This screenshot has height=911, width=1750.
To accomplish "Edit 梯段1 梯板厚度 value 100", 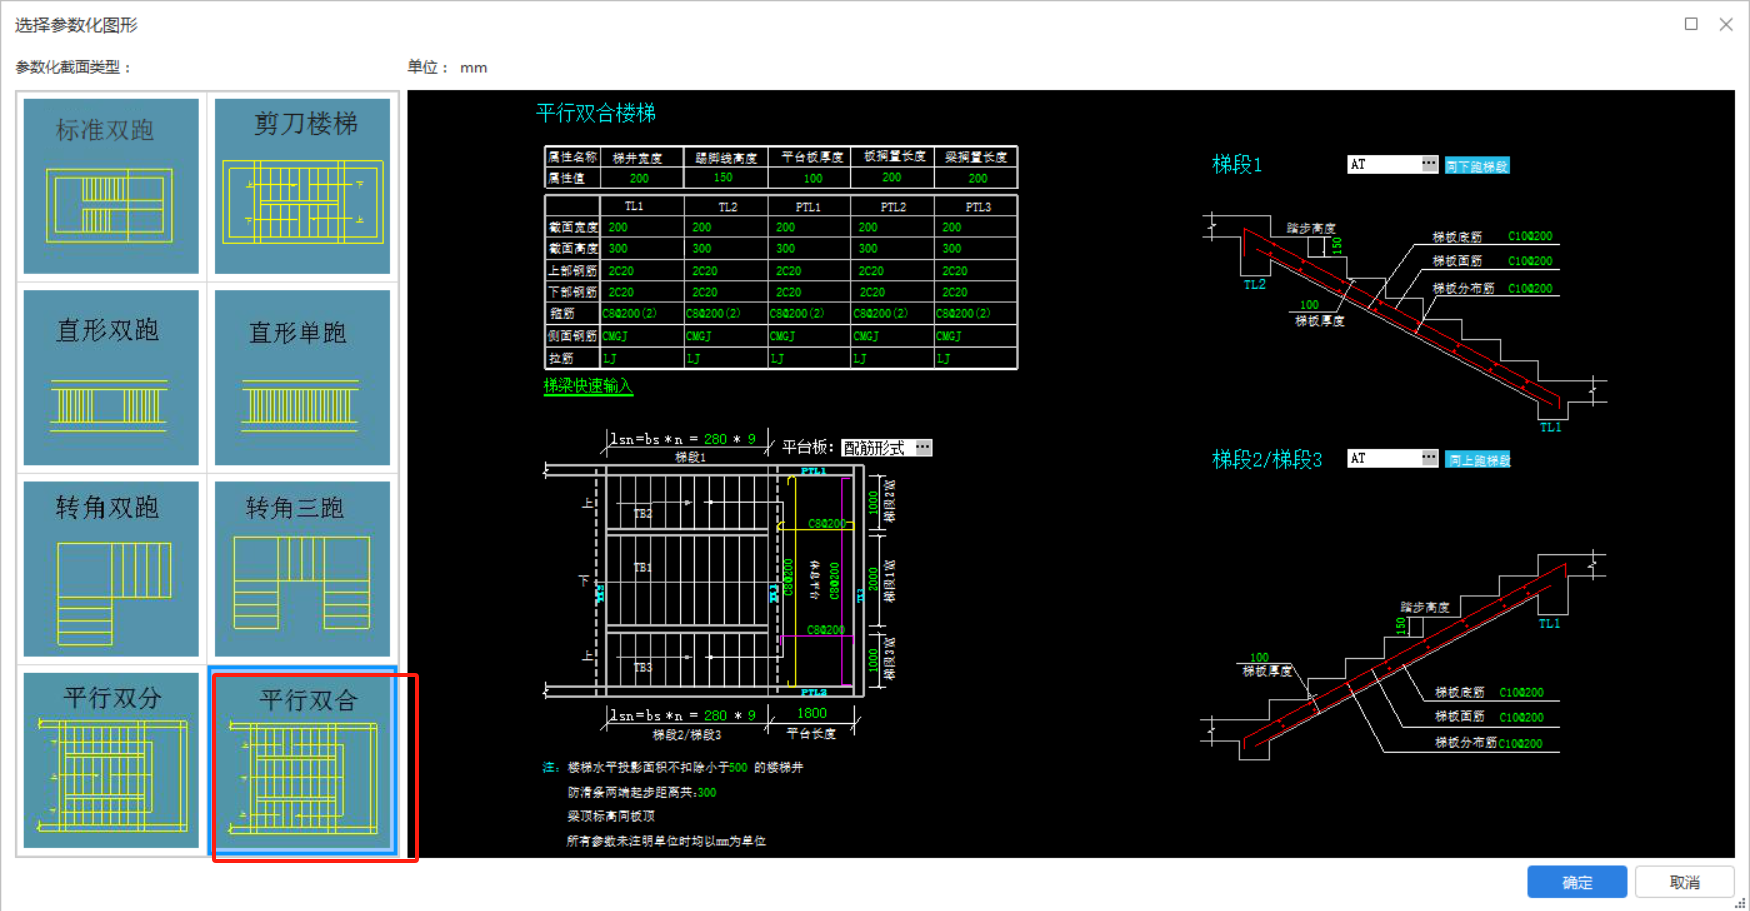I will (1309, 305).
